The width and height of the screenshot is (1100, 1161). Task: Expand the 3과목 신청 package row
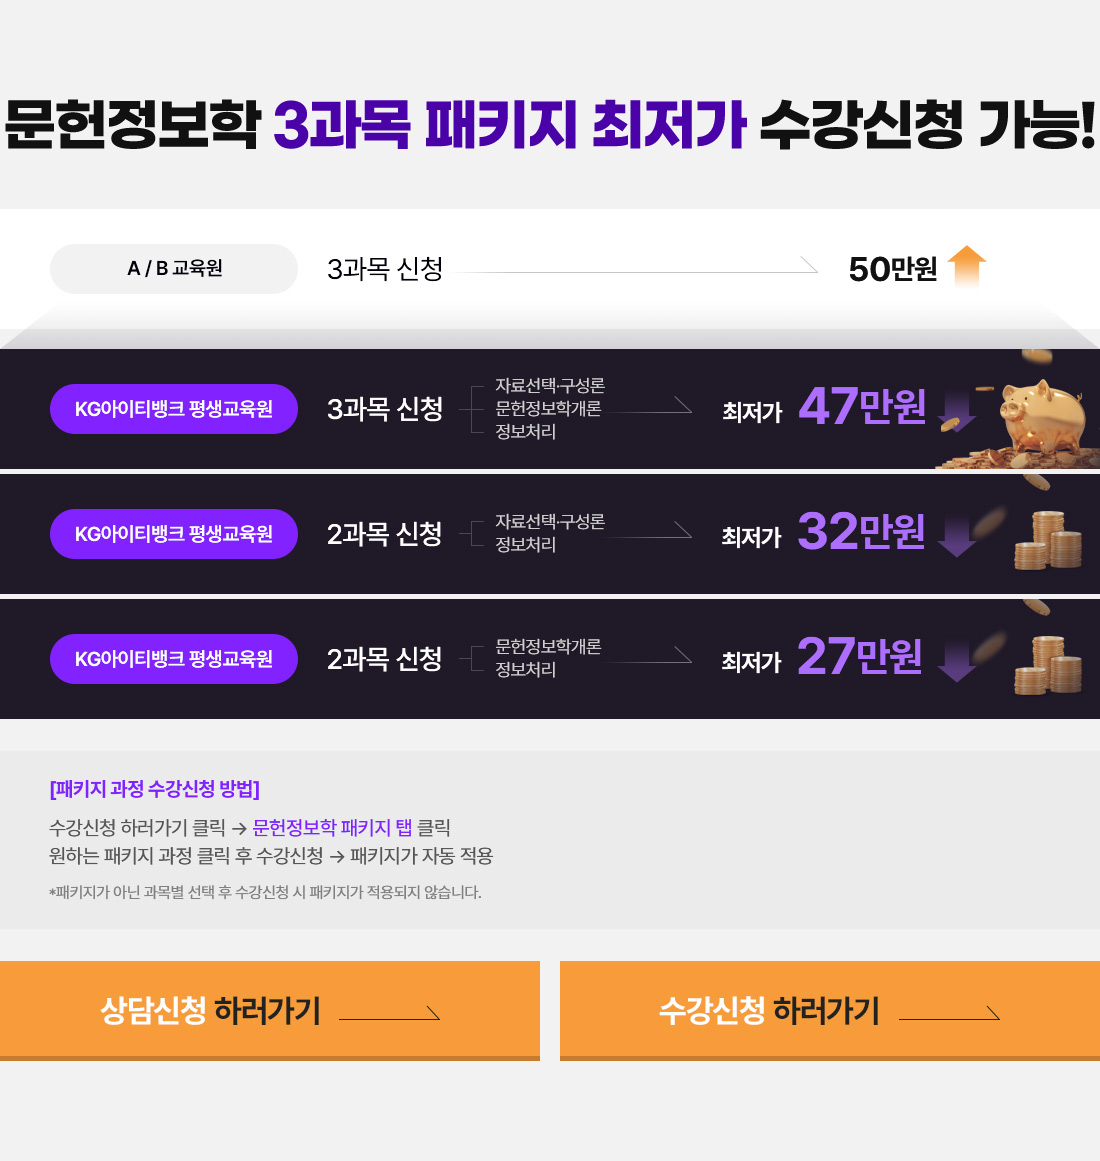click(384, 408)
